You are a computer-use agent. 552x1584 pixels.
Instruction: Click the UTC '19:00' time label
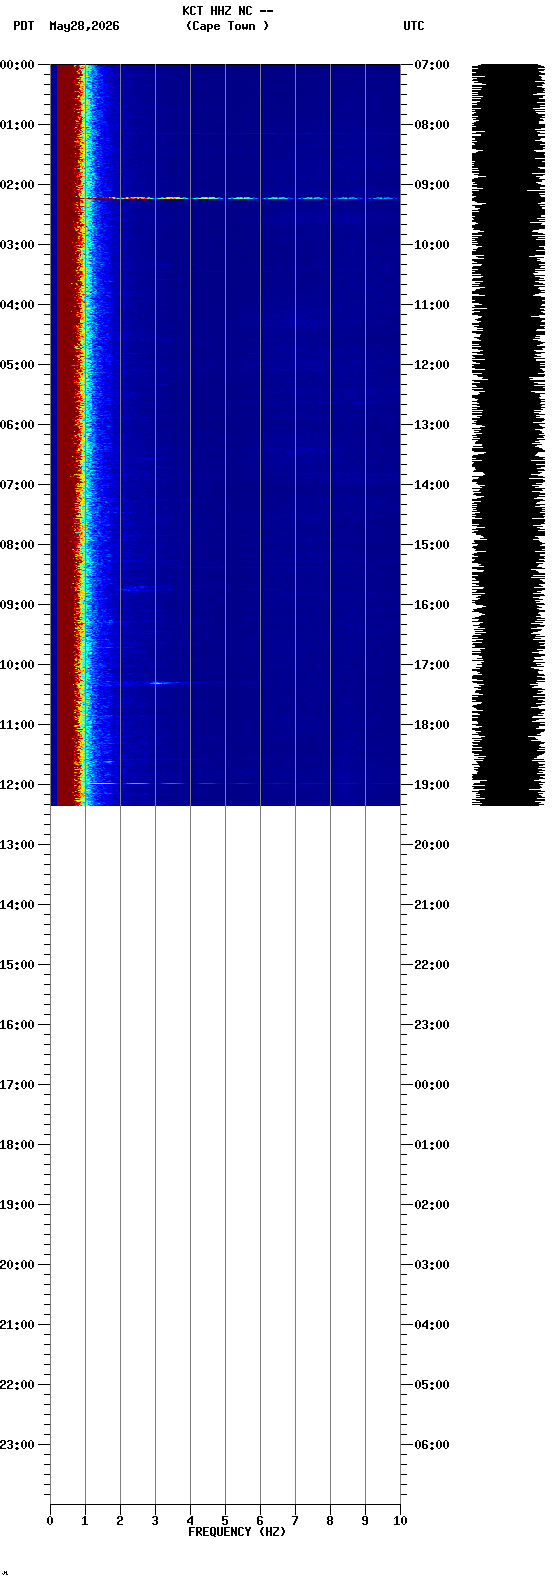pos(432,785)
